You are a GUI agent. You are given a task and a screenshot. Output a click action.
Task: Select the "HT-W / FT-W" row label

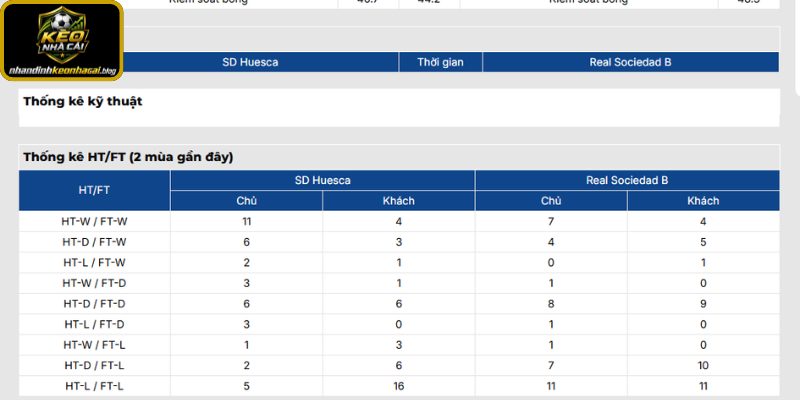94,222
